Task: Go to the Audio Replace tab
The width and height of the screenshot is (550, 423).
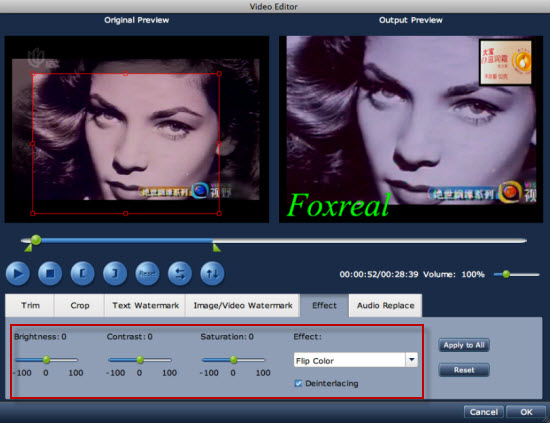Action: click(x=385, y=306)
